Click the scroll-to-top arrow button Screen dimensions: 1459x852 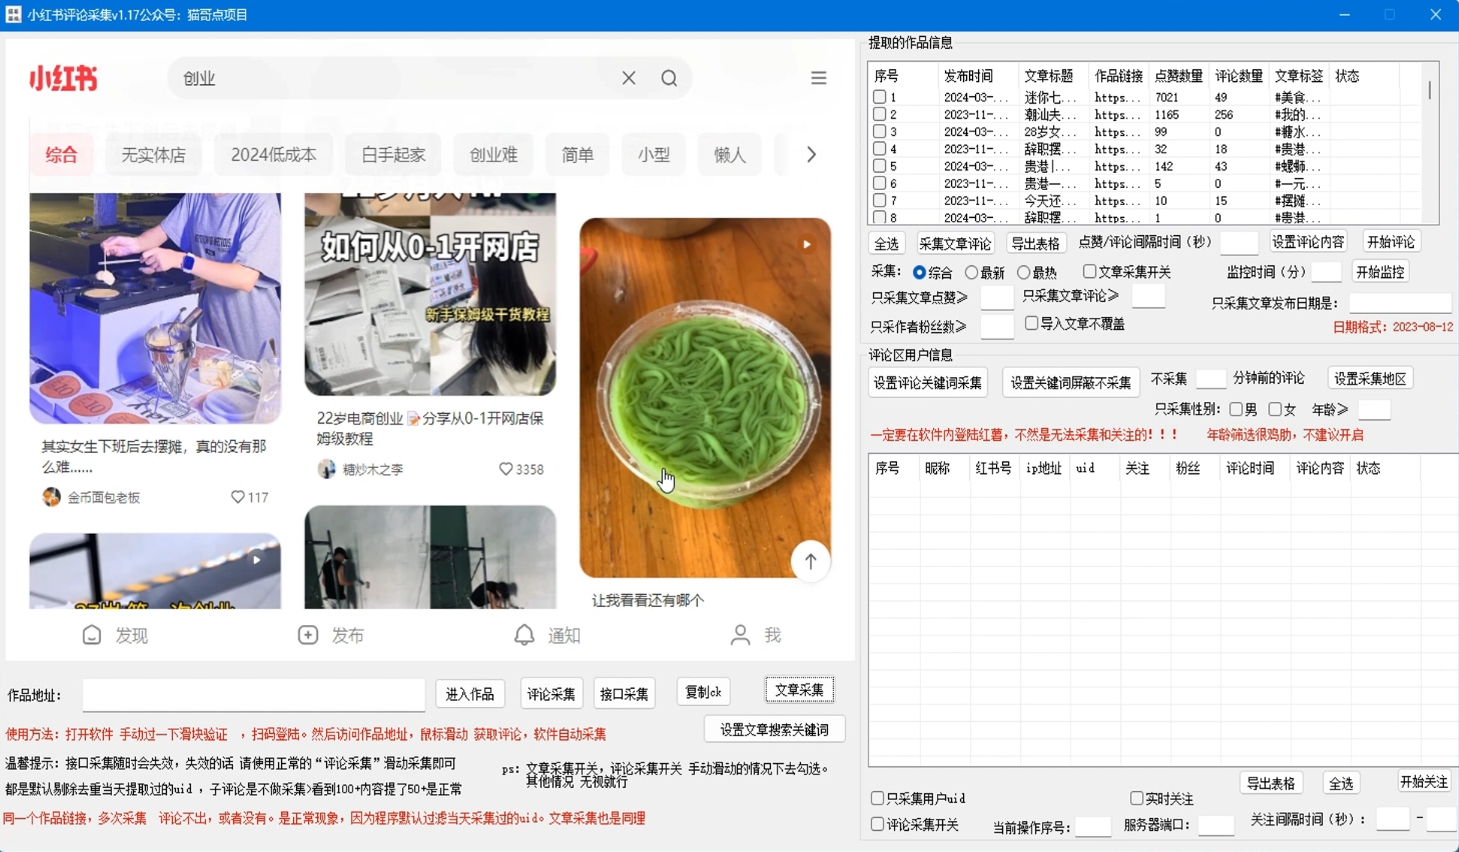pyautogui.click(x=810, y=561)
